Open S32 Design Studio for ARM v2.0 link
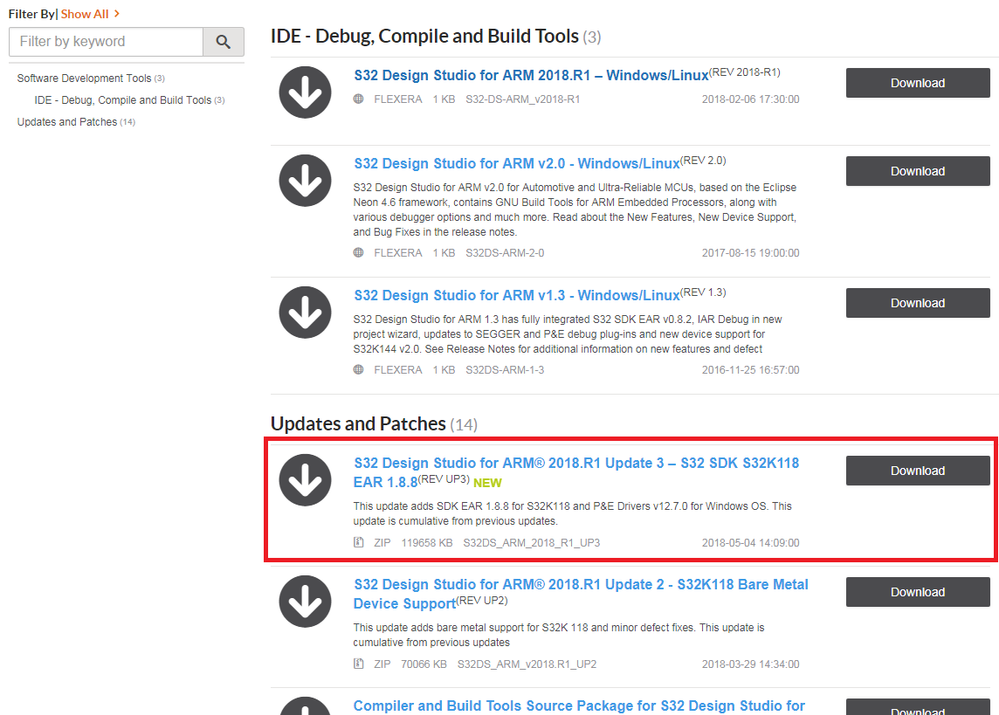999x715 pixels. [517, 163]
